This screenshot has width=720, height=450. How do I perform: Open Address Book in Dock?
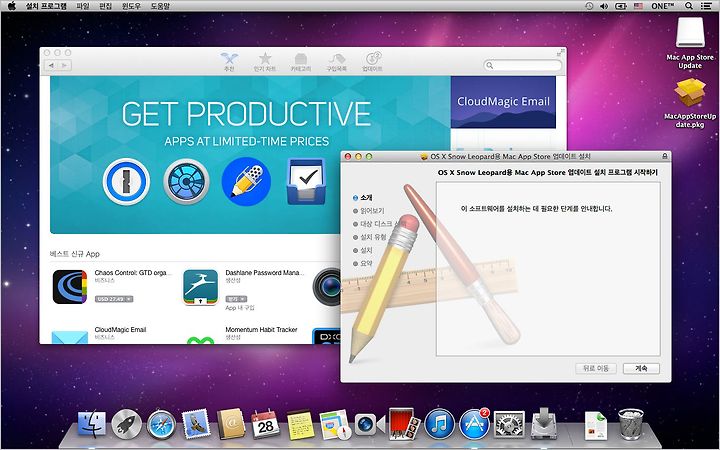tap(231, 423)
